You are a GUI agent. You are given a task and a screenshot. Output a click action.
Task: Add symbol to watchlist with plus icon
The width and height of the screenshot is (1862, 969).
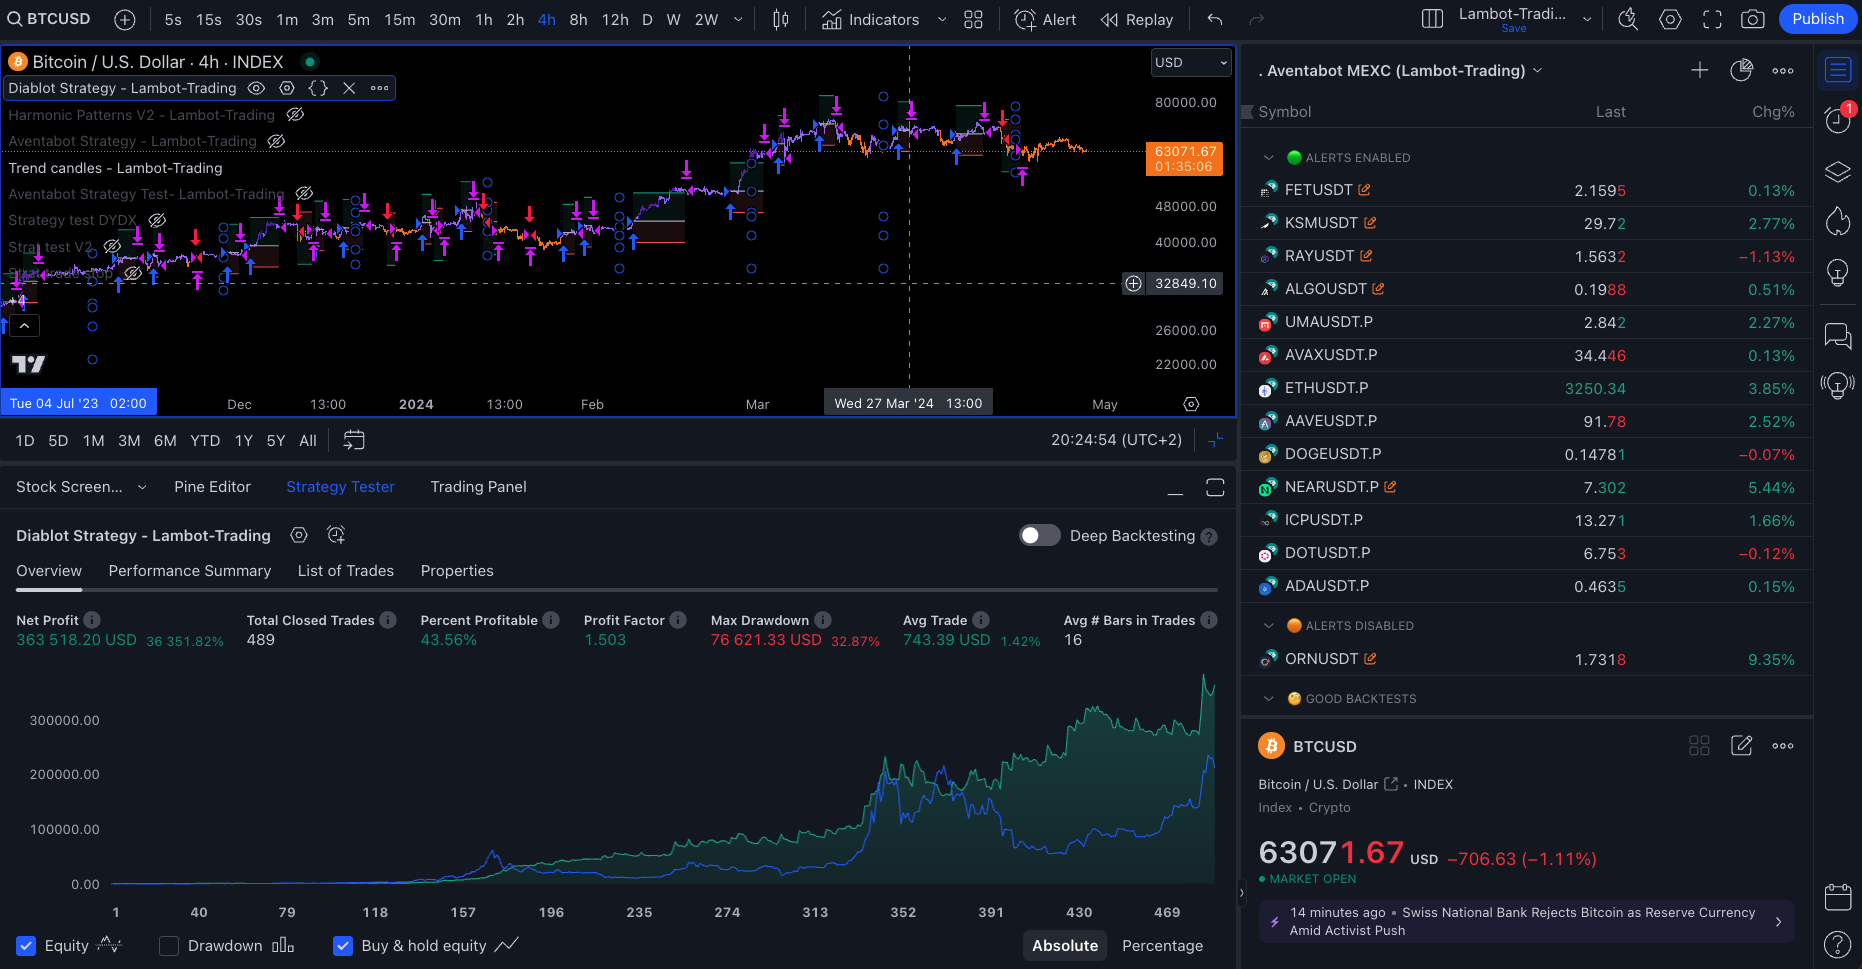click(1699, 70)
